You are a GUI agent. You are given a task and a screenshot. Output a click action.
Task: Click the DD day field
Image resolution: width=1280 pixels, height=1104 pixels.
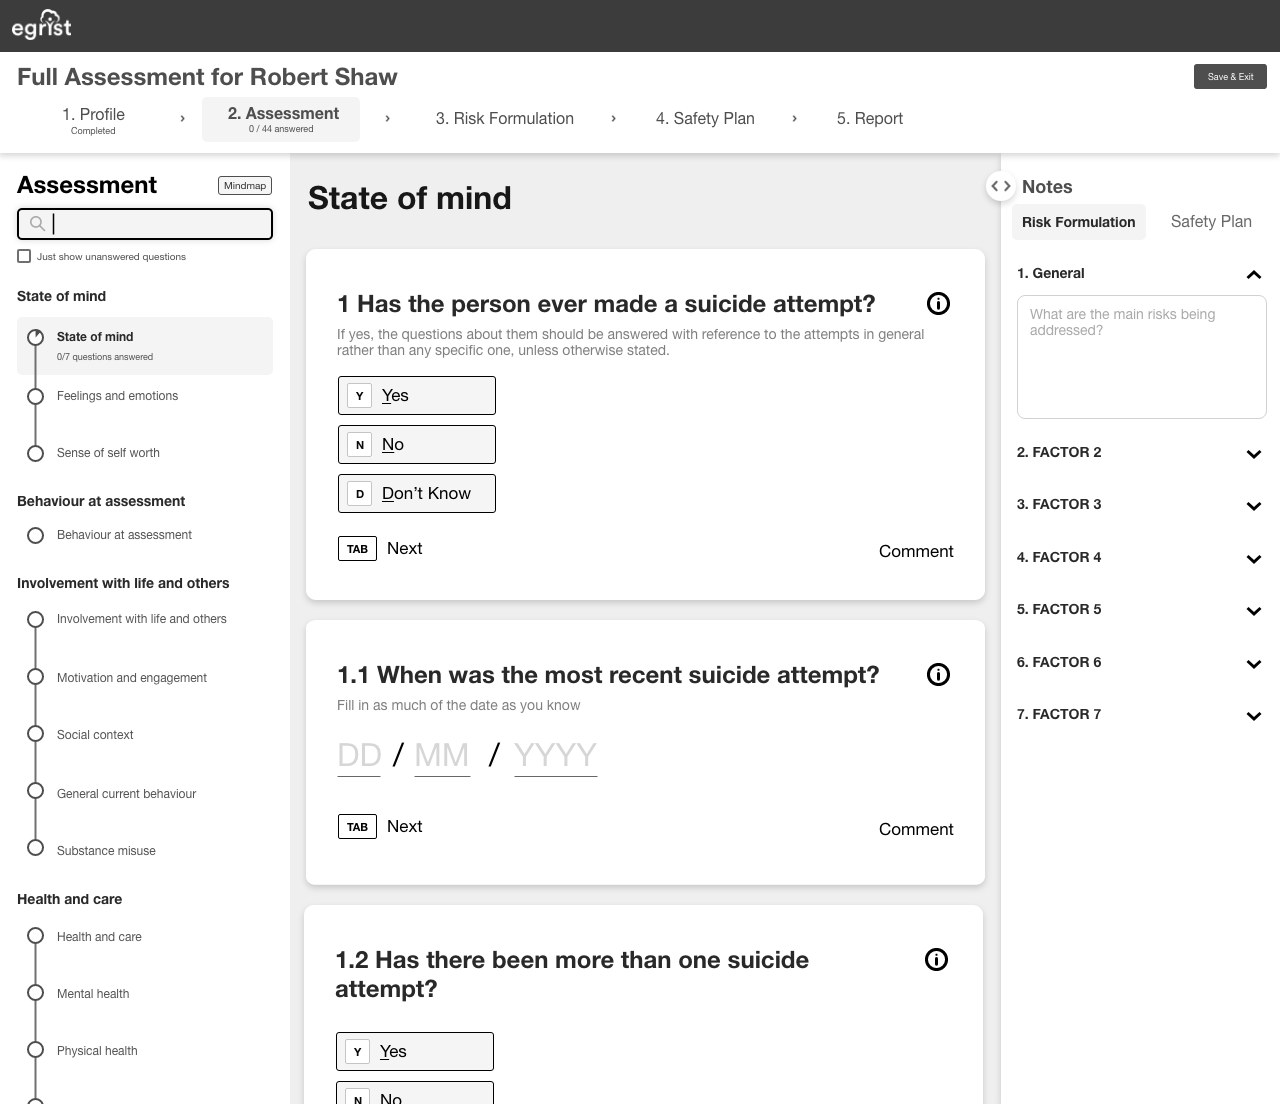point(359,756)
